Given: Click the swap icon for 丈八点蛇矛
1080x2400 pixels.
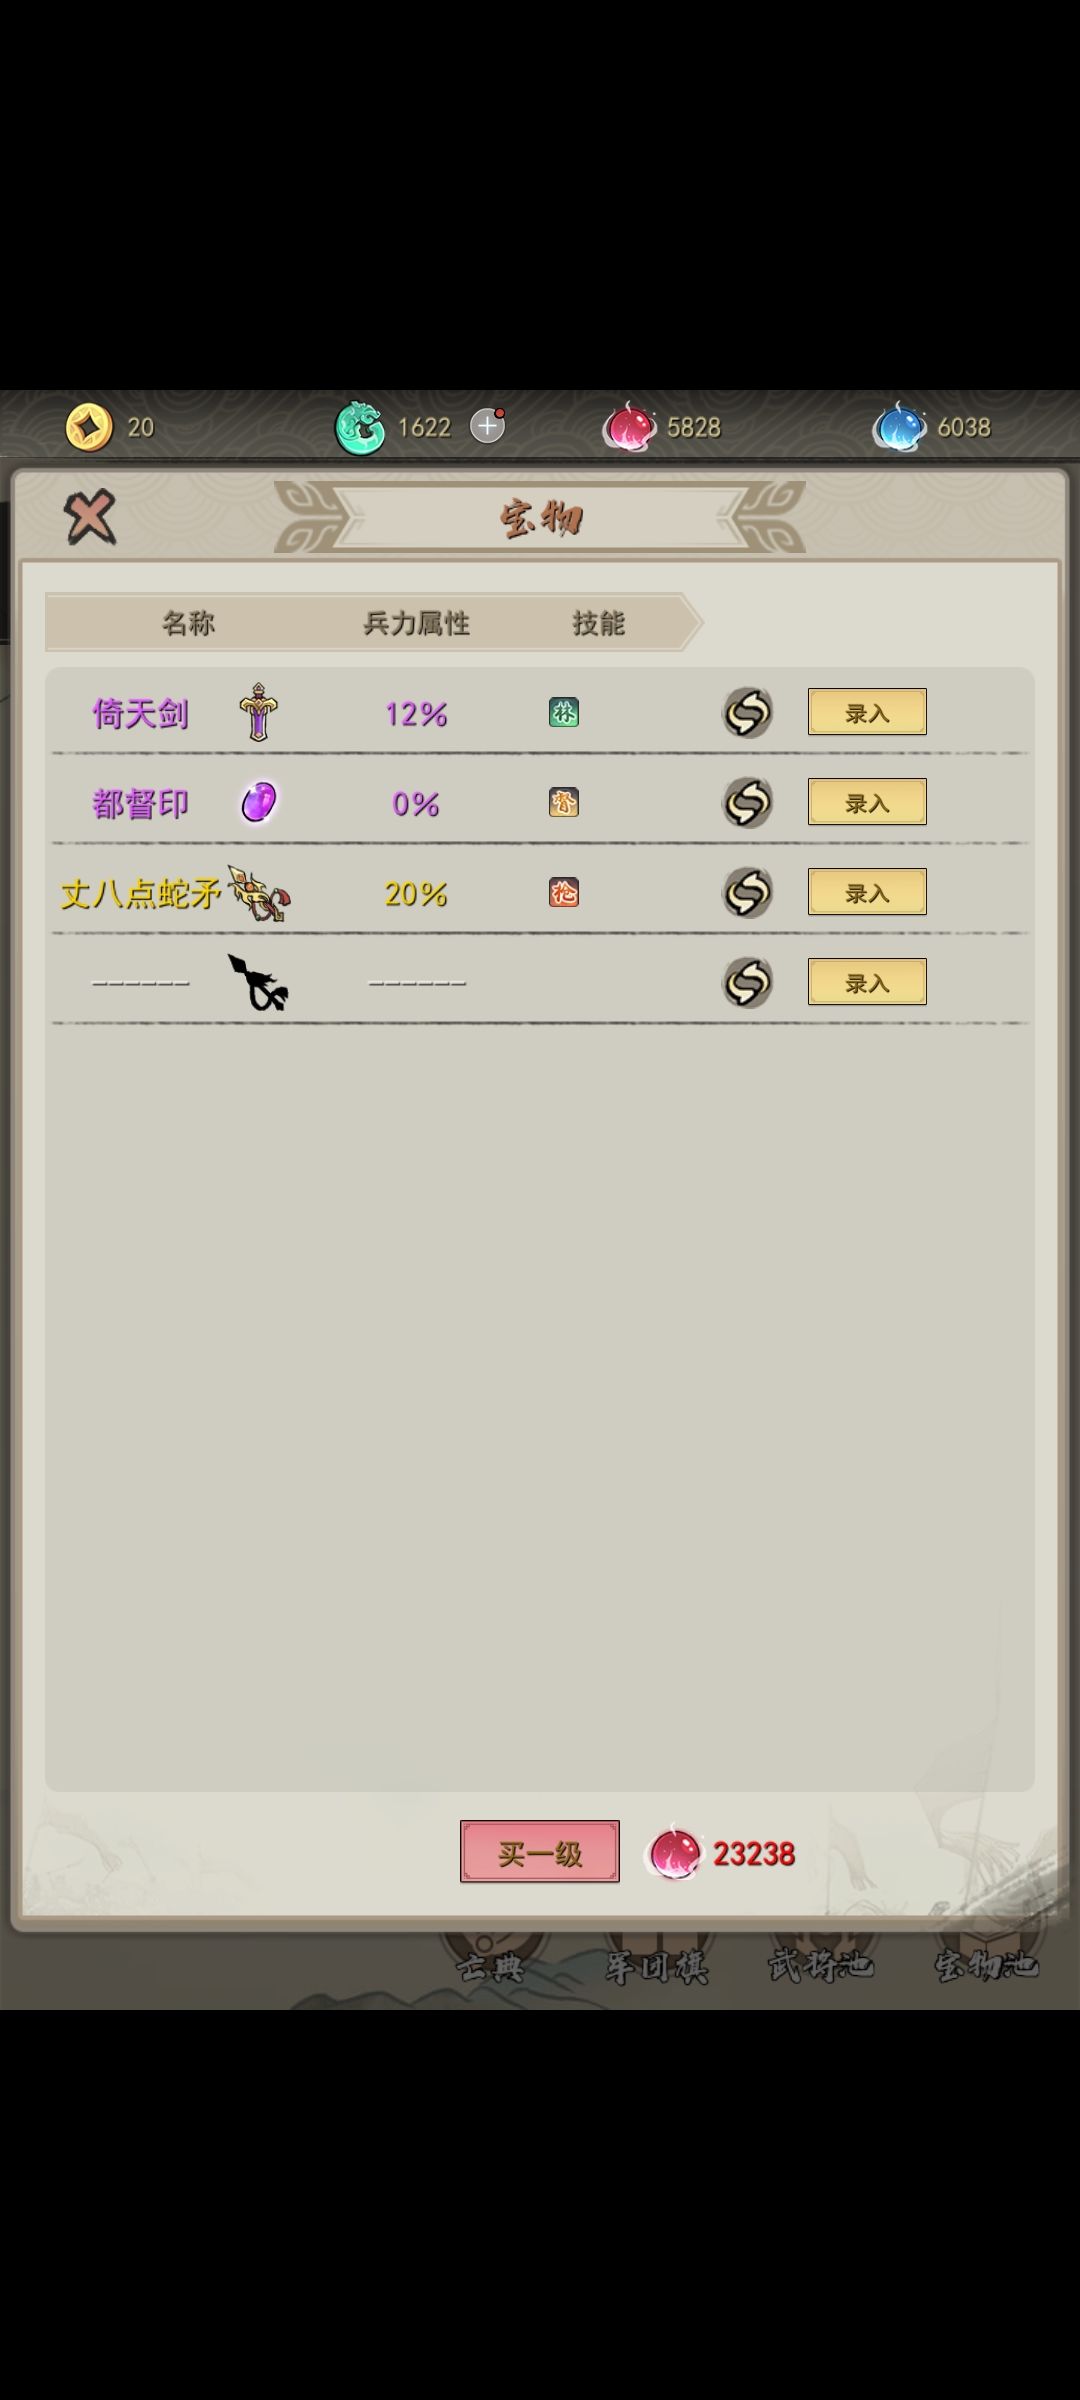Looking at the screenshot, I should tap(747, 893).
